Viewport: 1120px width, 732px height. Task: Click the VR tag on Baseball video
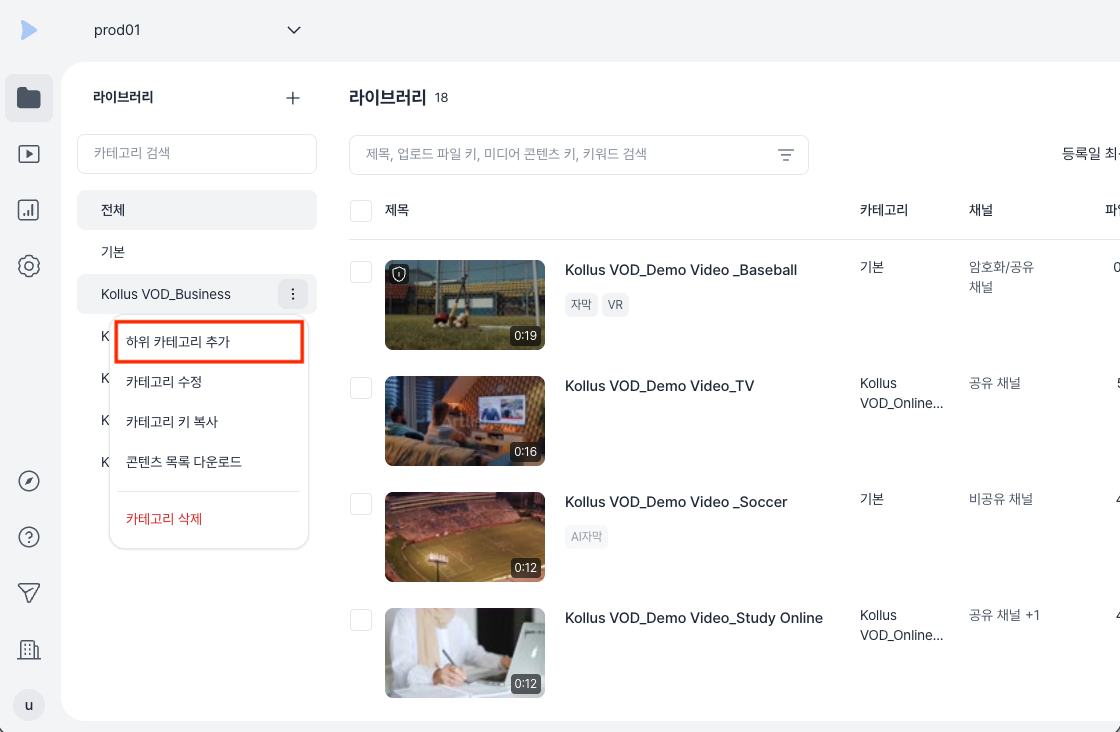tap(615, 305)
